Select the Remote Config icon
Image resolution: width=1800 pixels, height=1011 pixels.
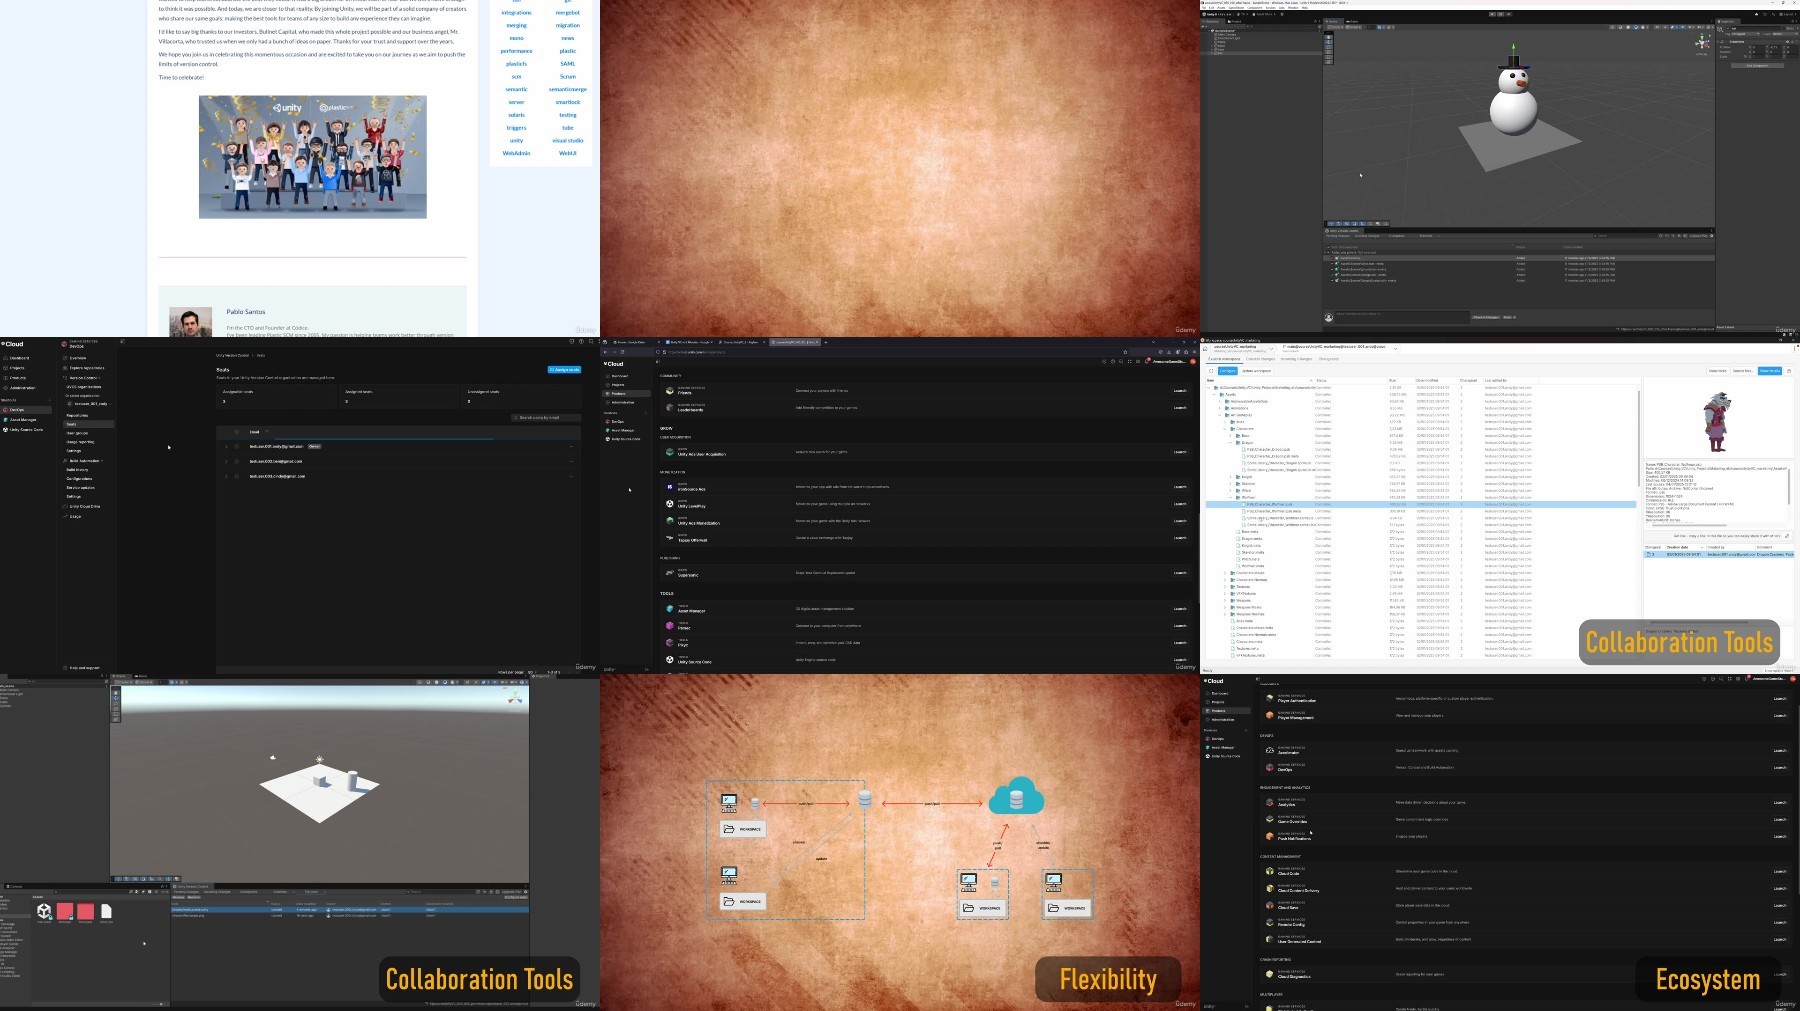click(1270, 922)
